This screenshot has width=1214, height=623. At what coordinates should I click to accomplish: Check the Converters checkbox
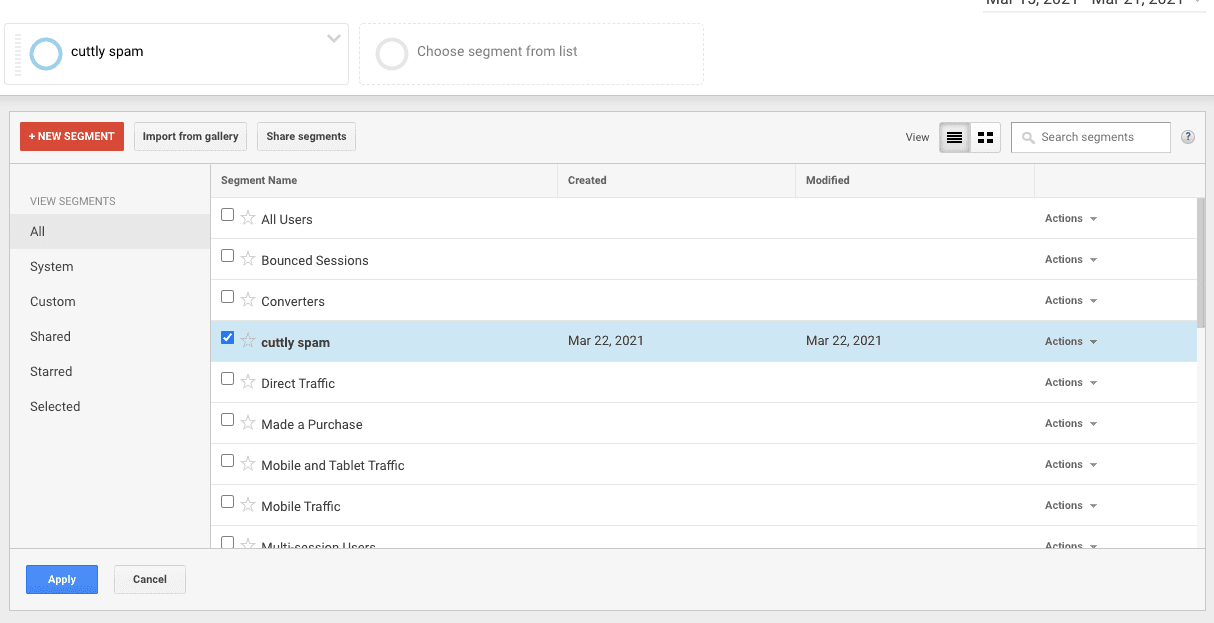click(227, 297)
